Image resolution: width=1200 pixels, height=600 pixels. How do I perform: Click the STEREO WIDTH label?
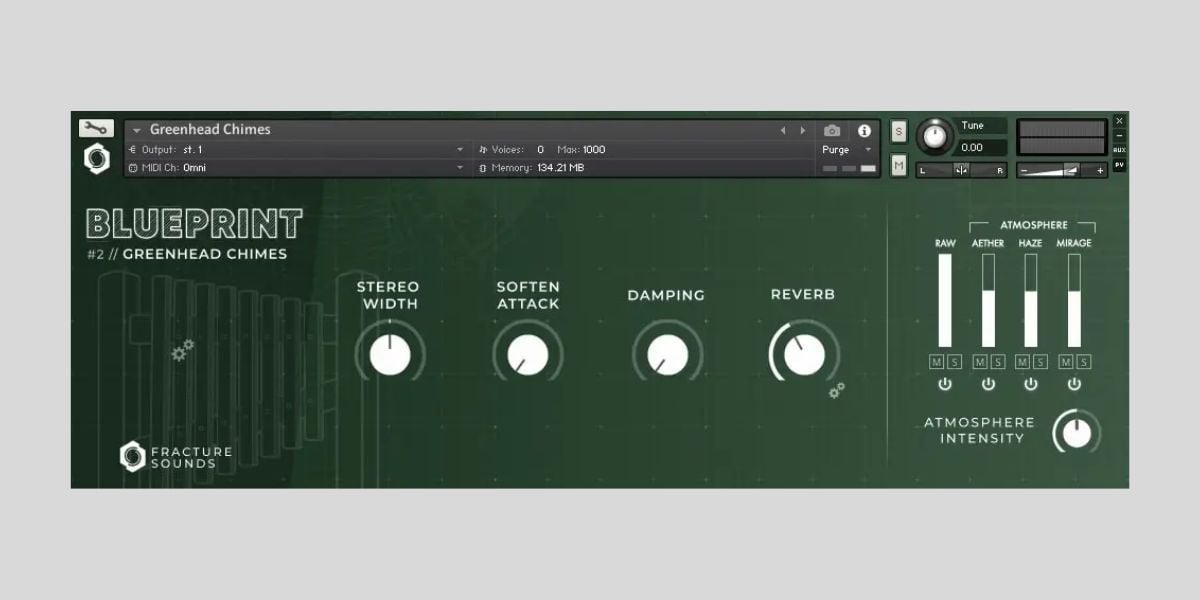[389, 295]
